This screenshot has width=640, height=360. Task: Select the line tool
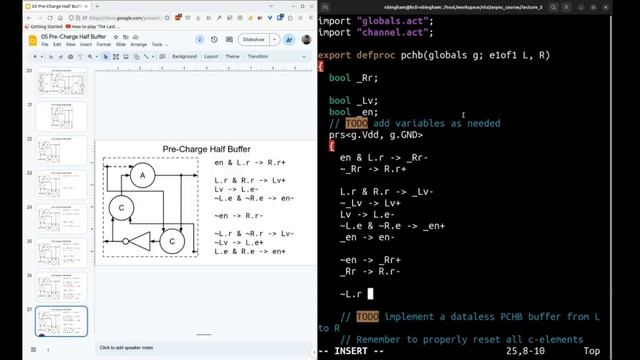click(146, 57)
